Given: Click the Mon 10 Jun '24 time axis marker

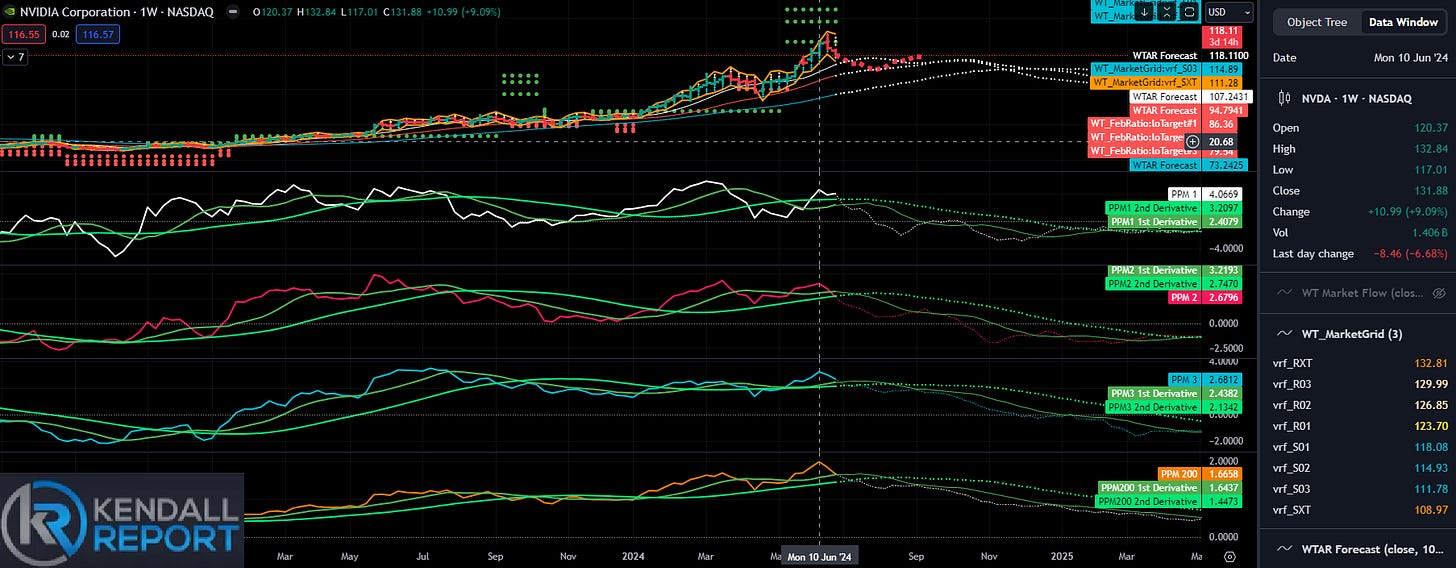Looking at the screenshot, I should click(819, 555).
